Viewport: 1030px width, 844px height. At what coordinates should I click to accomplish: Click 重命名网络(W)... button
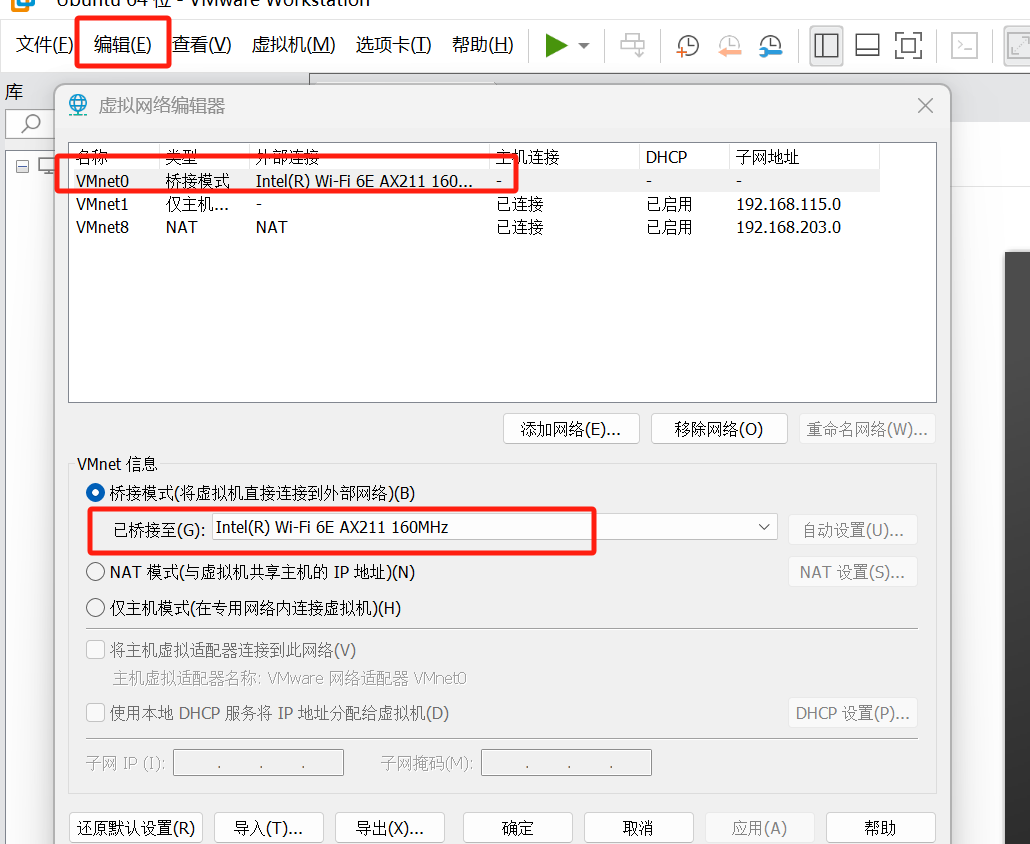tap(867, 429)
